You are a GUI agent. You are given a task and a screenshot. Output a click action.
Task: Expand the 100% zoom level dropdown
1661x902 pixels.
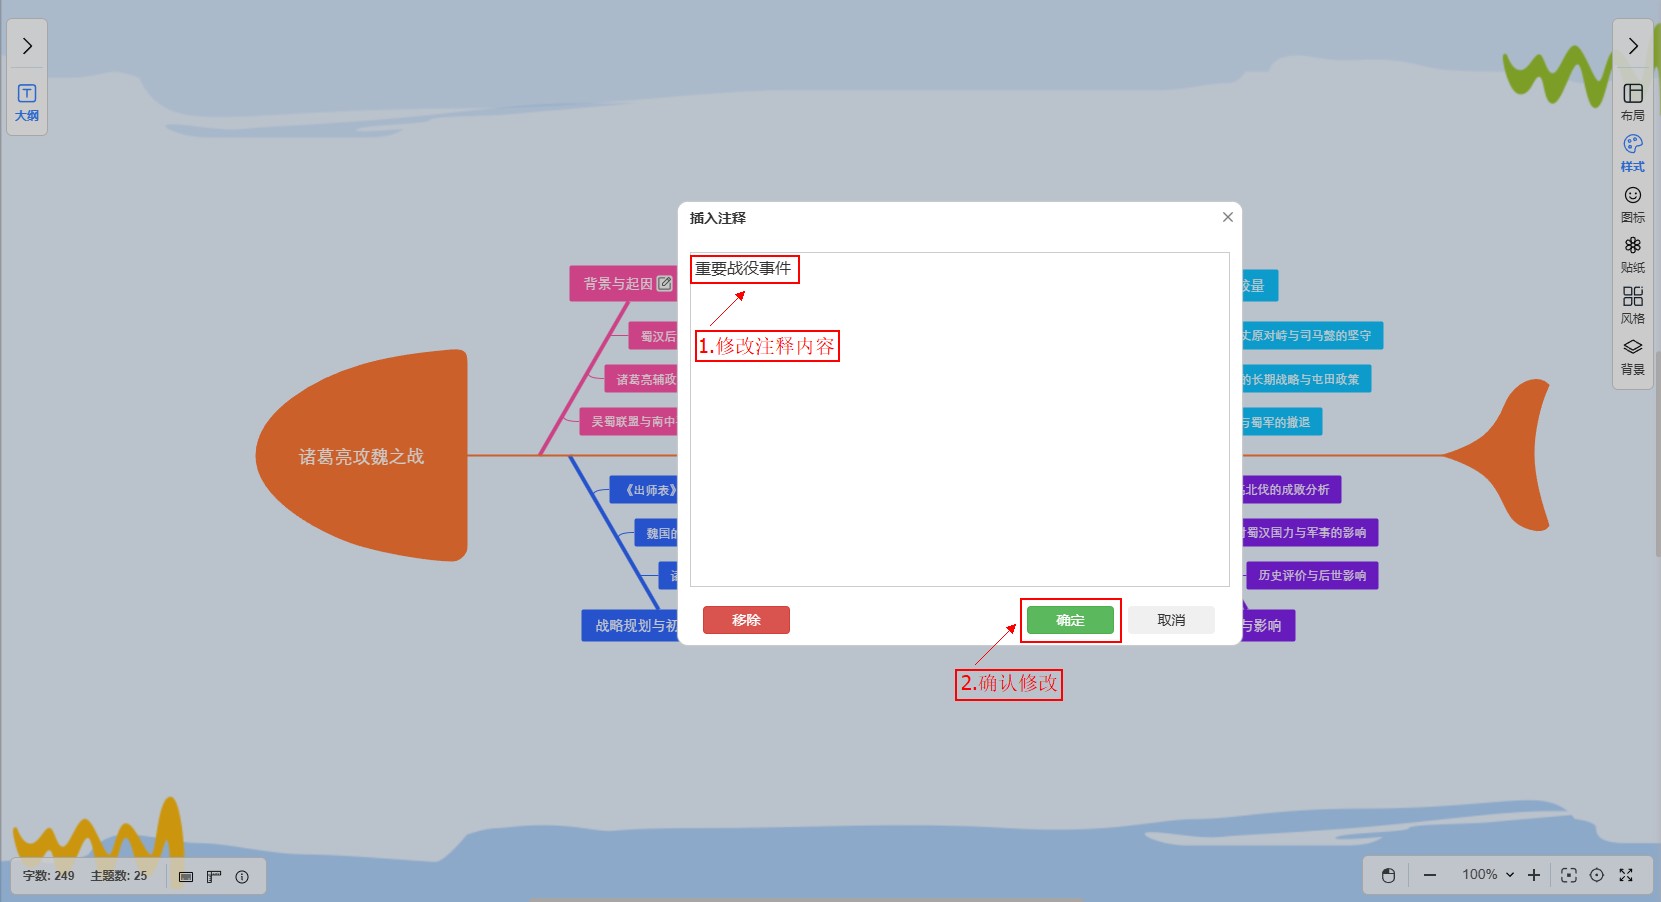point(1488,875)
